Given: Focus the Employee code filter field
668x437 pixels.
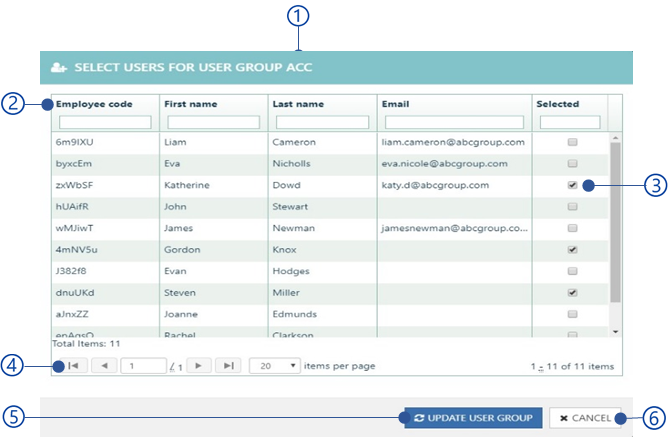Looking at the screenshot, I should 105,122.
